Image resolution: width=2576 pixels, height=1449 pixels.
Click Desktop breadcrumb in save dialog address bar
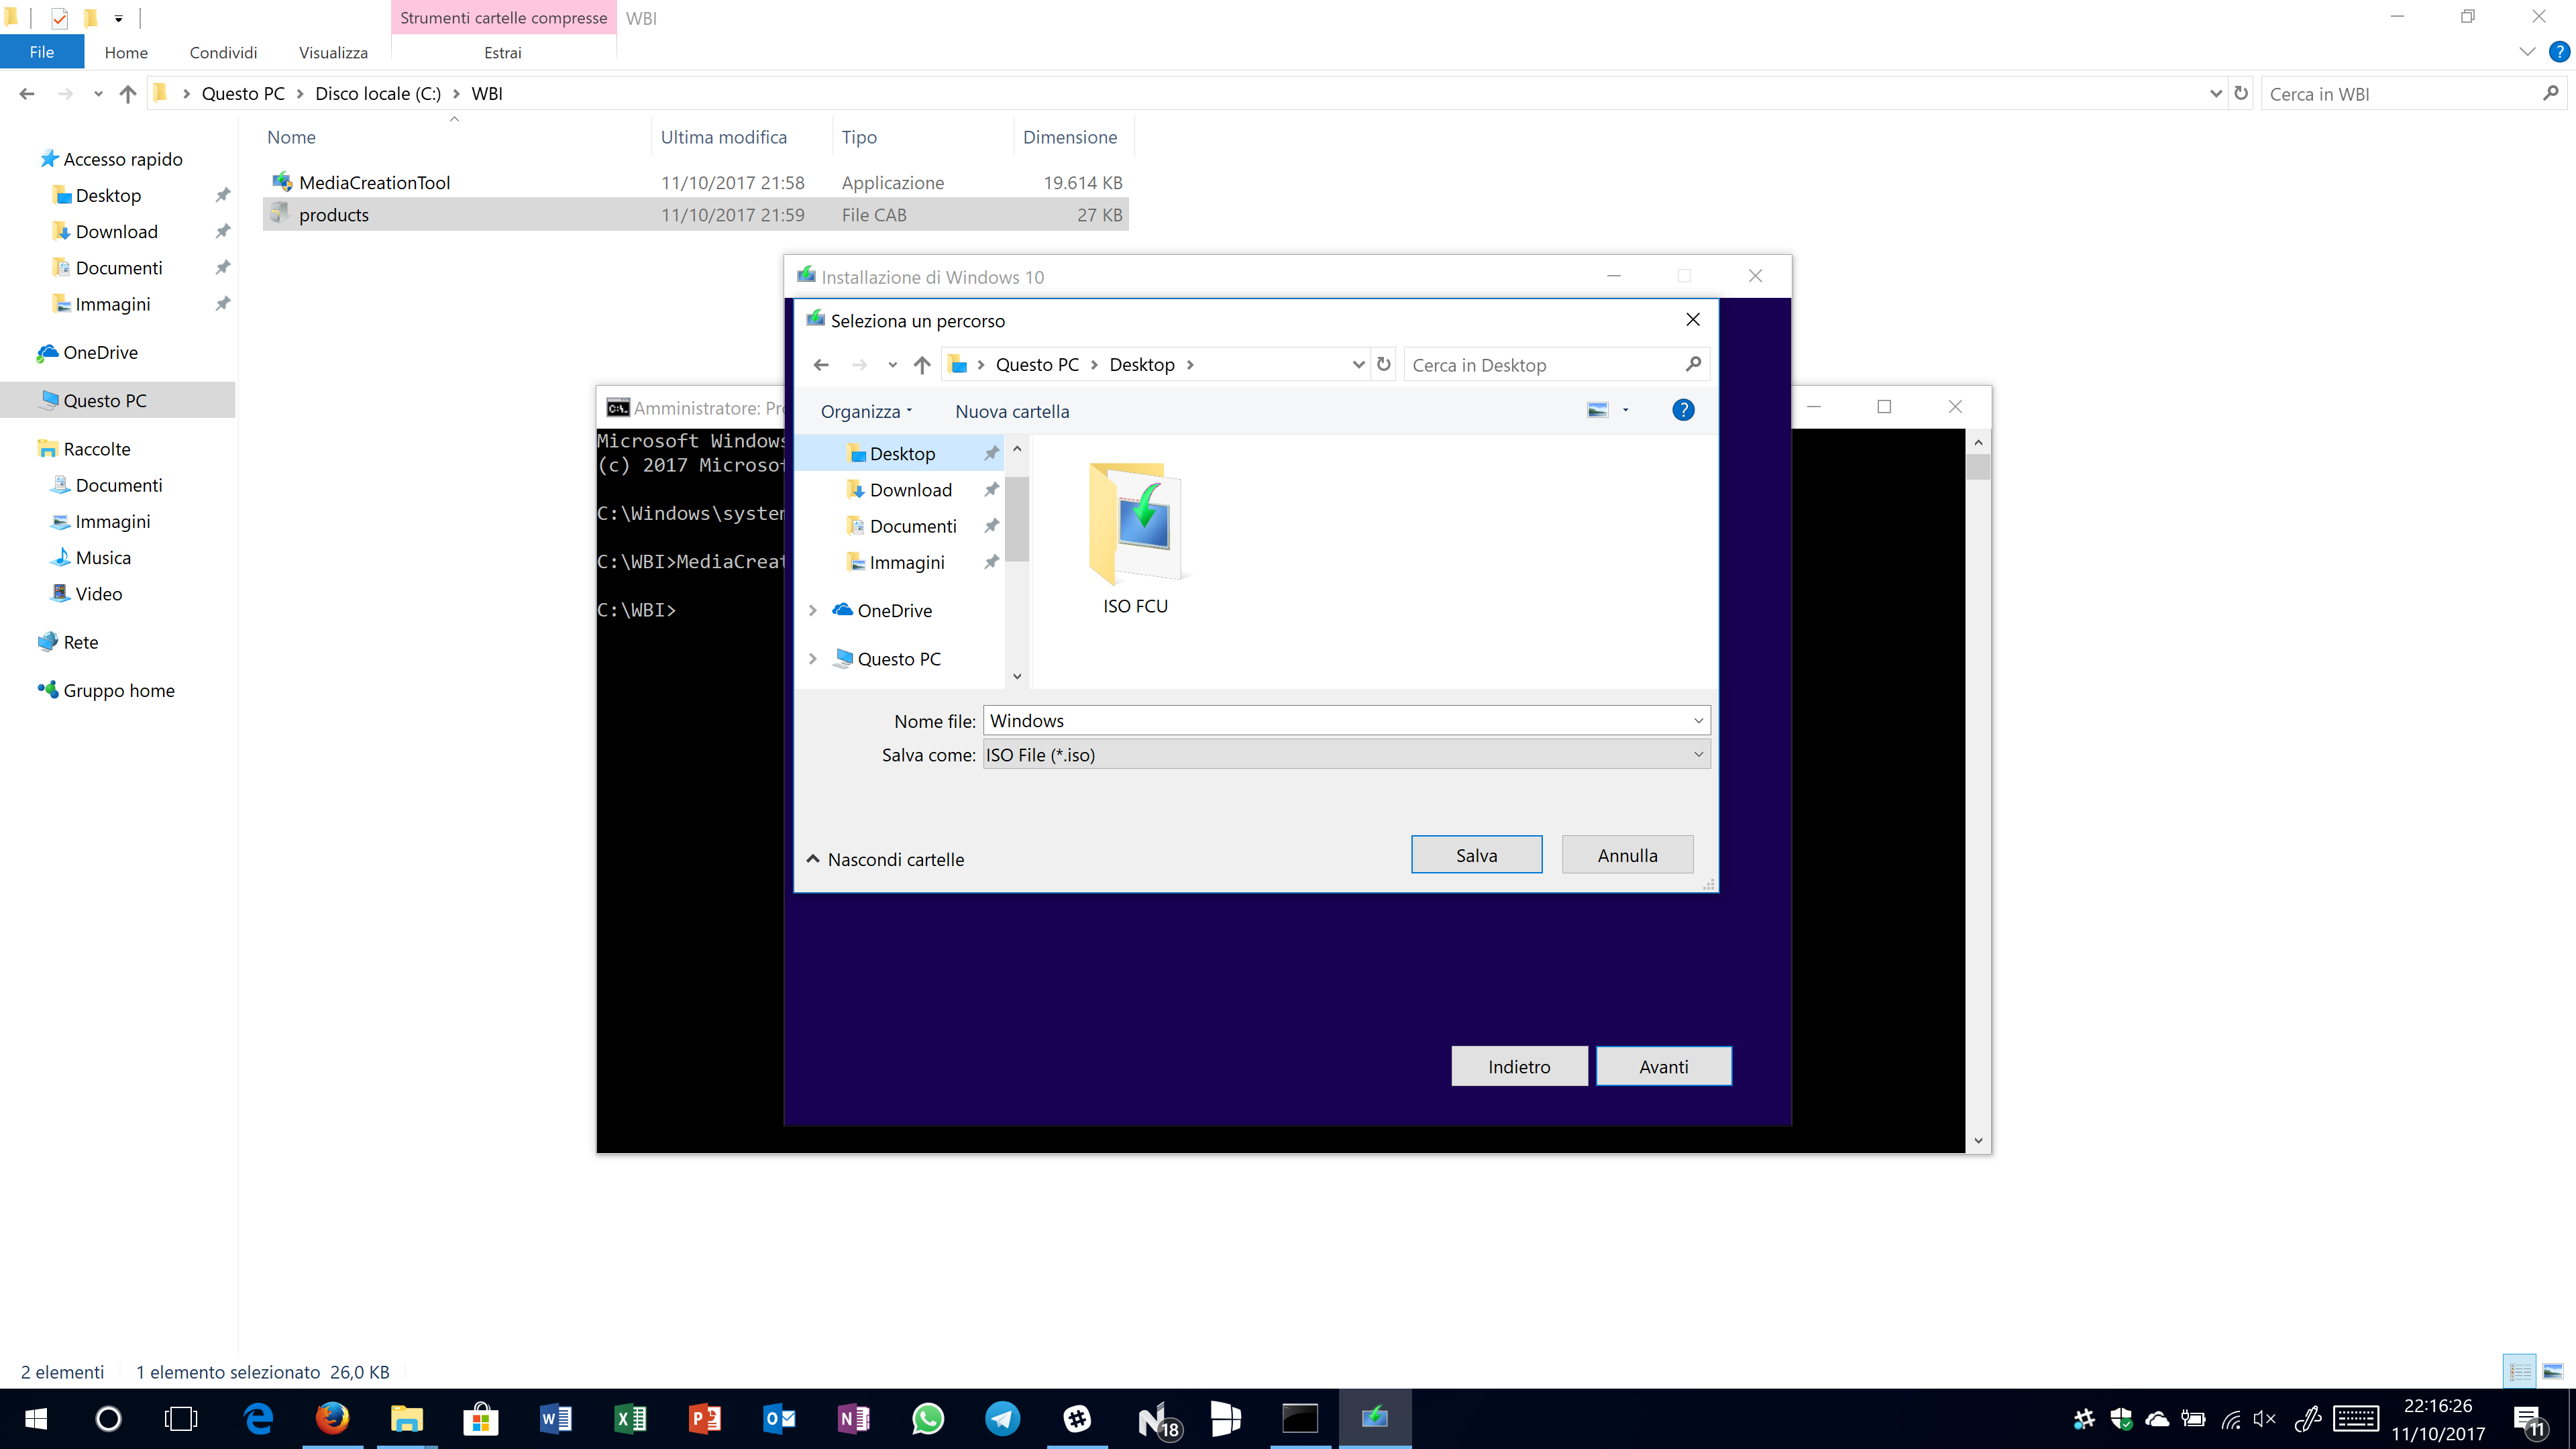1141,364
